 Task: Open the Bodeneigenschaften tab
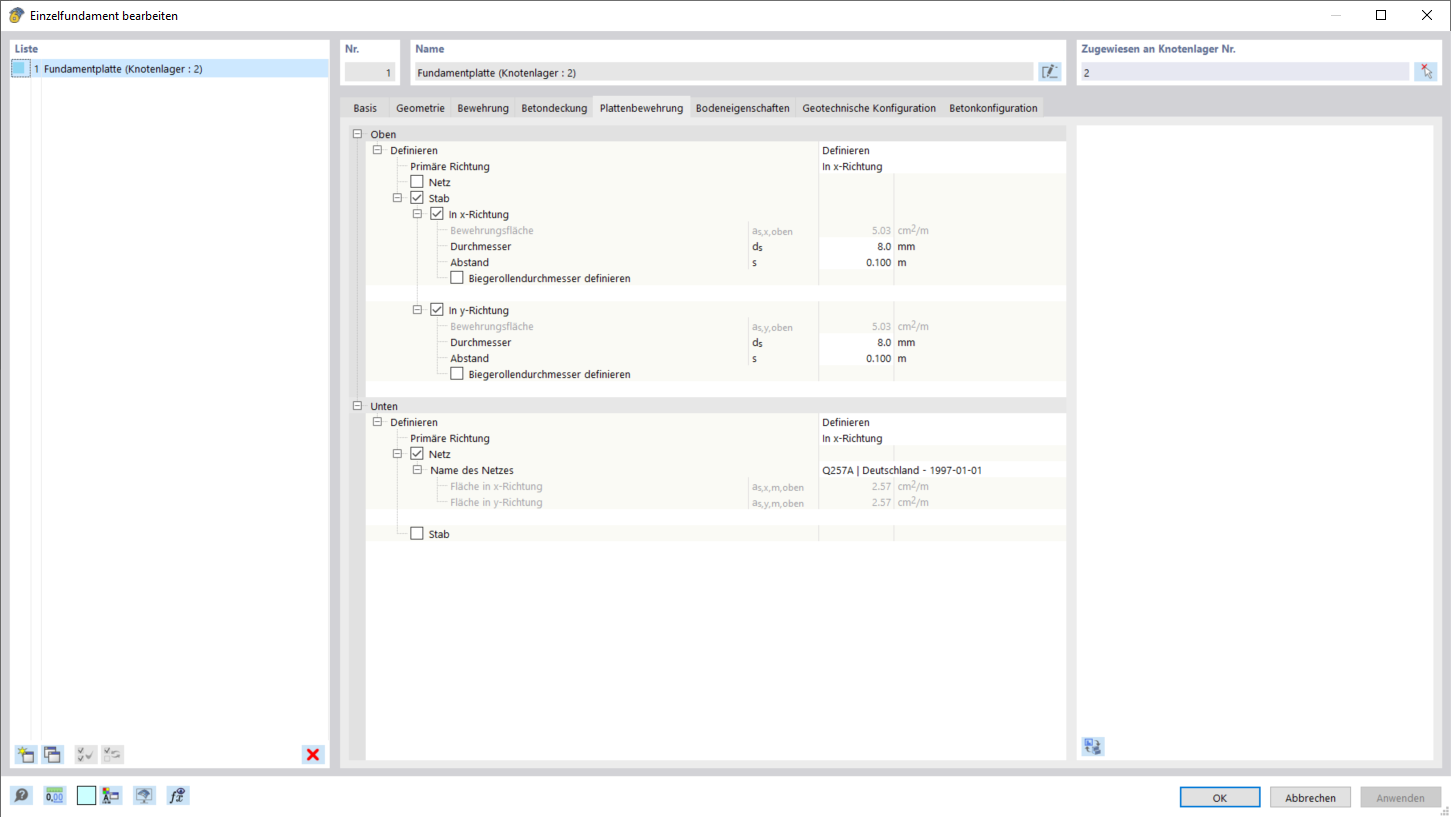click(743, 108)
